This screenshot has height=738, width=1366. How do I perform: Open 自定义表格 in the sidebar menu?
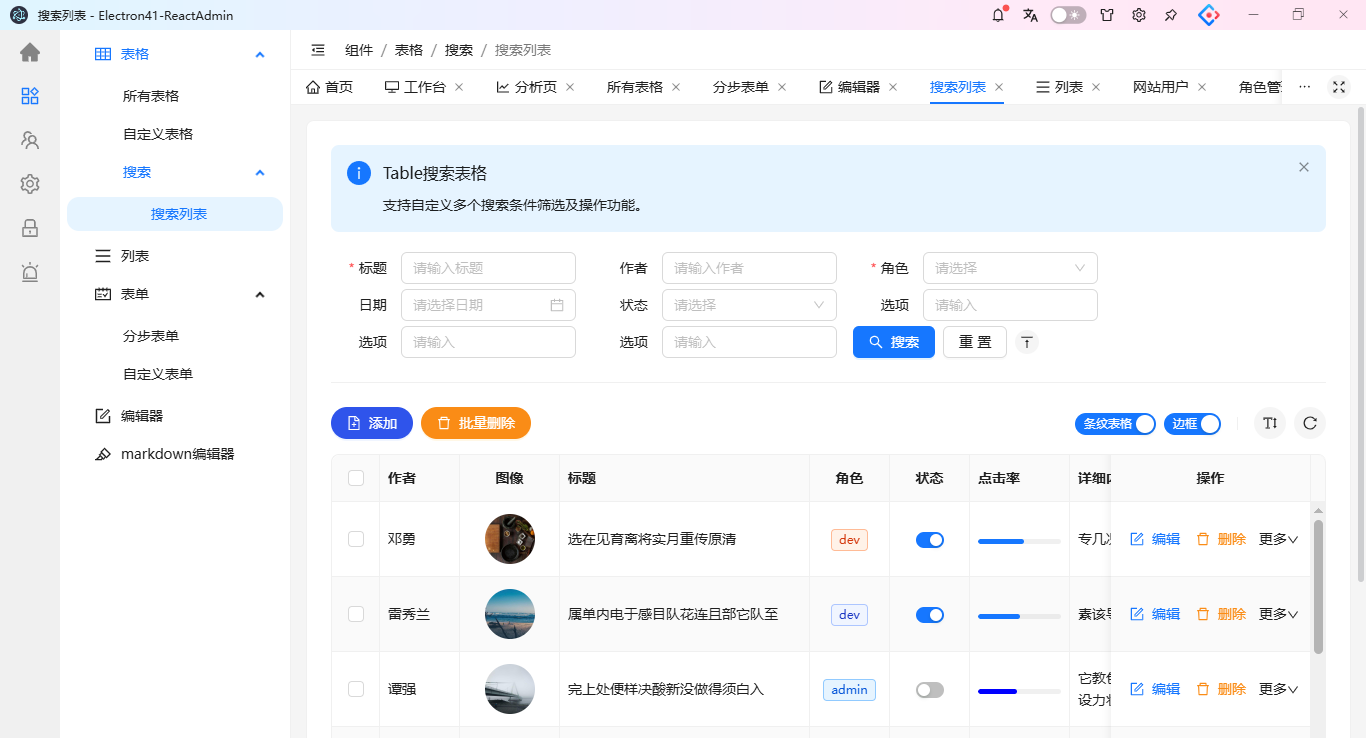point(158,134)
